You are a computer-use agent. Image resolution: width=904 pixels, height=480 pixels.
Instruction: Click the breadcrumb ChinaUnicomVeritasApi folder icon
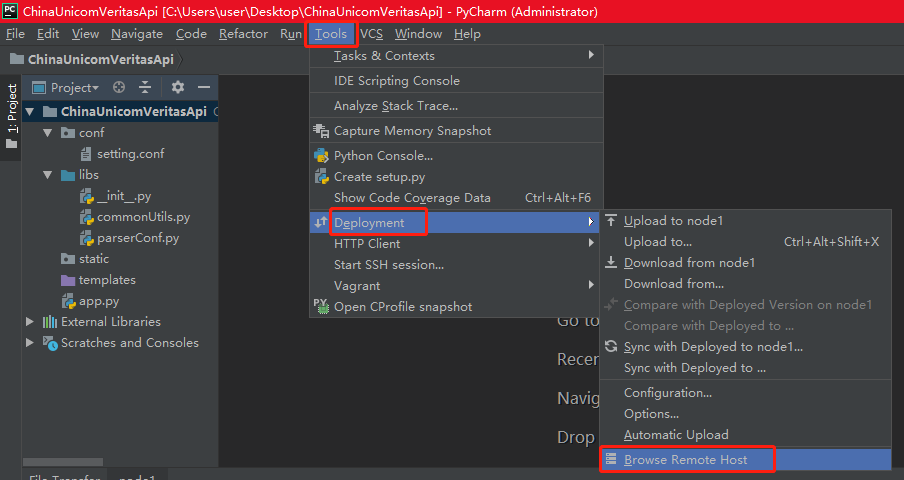coord(17,59)
